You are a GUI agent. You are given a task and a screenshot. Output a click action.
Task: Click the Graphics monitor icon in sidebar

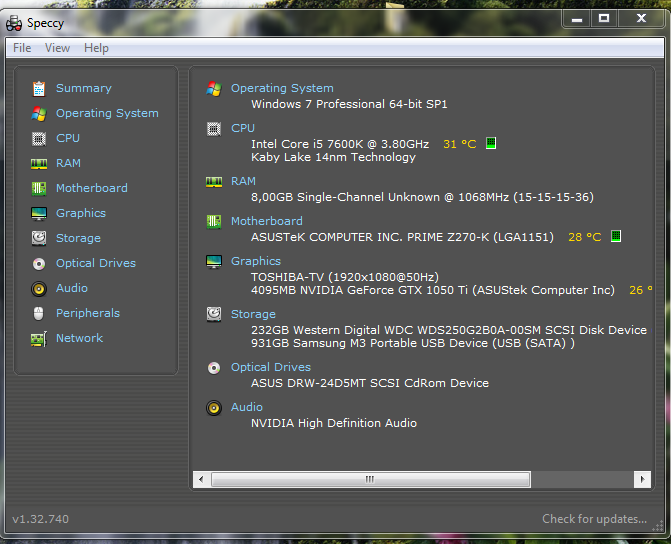[39, 214]
